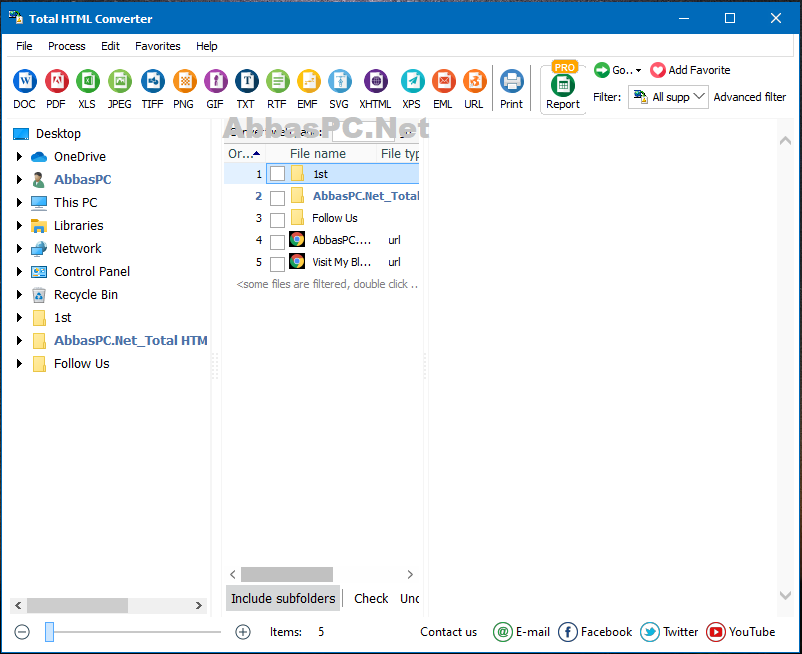
Task: Click preview pane scroll down arrow
Action: (x=785, y=595)
